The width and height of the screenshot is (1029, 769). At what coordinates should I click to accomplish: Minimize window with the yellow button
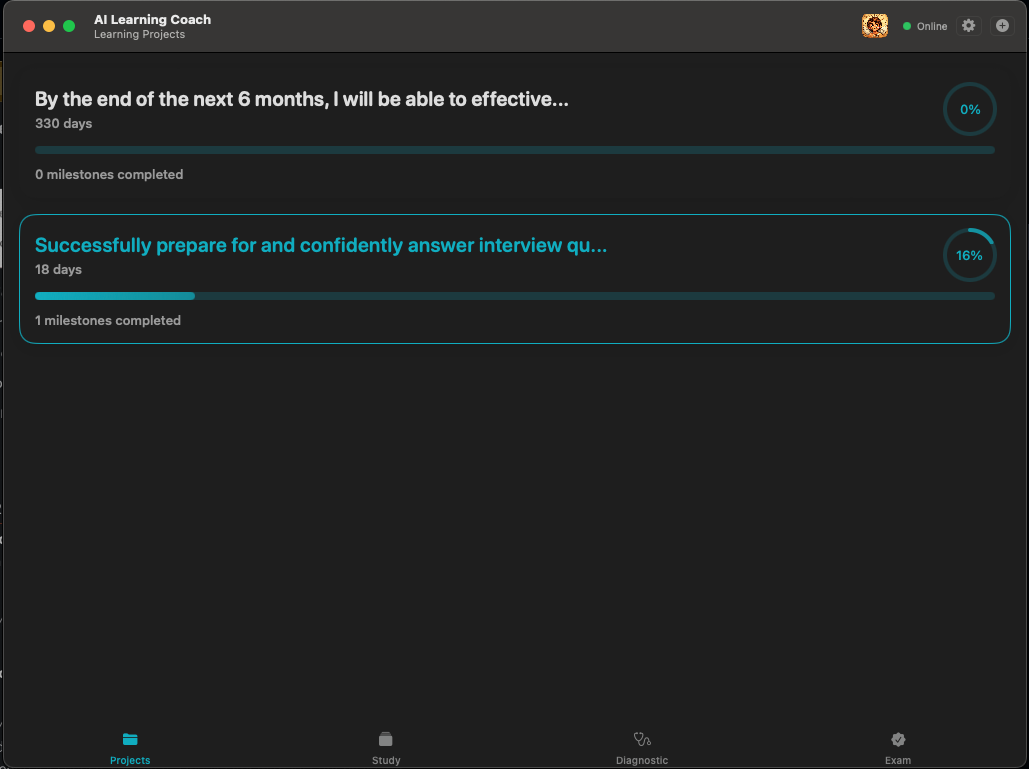point(49,26)
